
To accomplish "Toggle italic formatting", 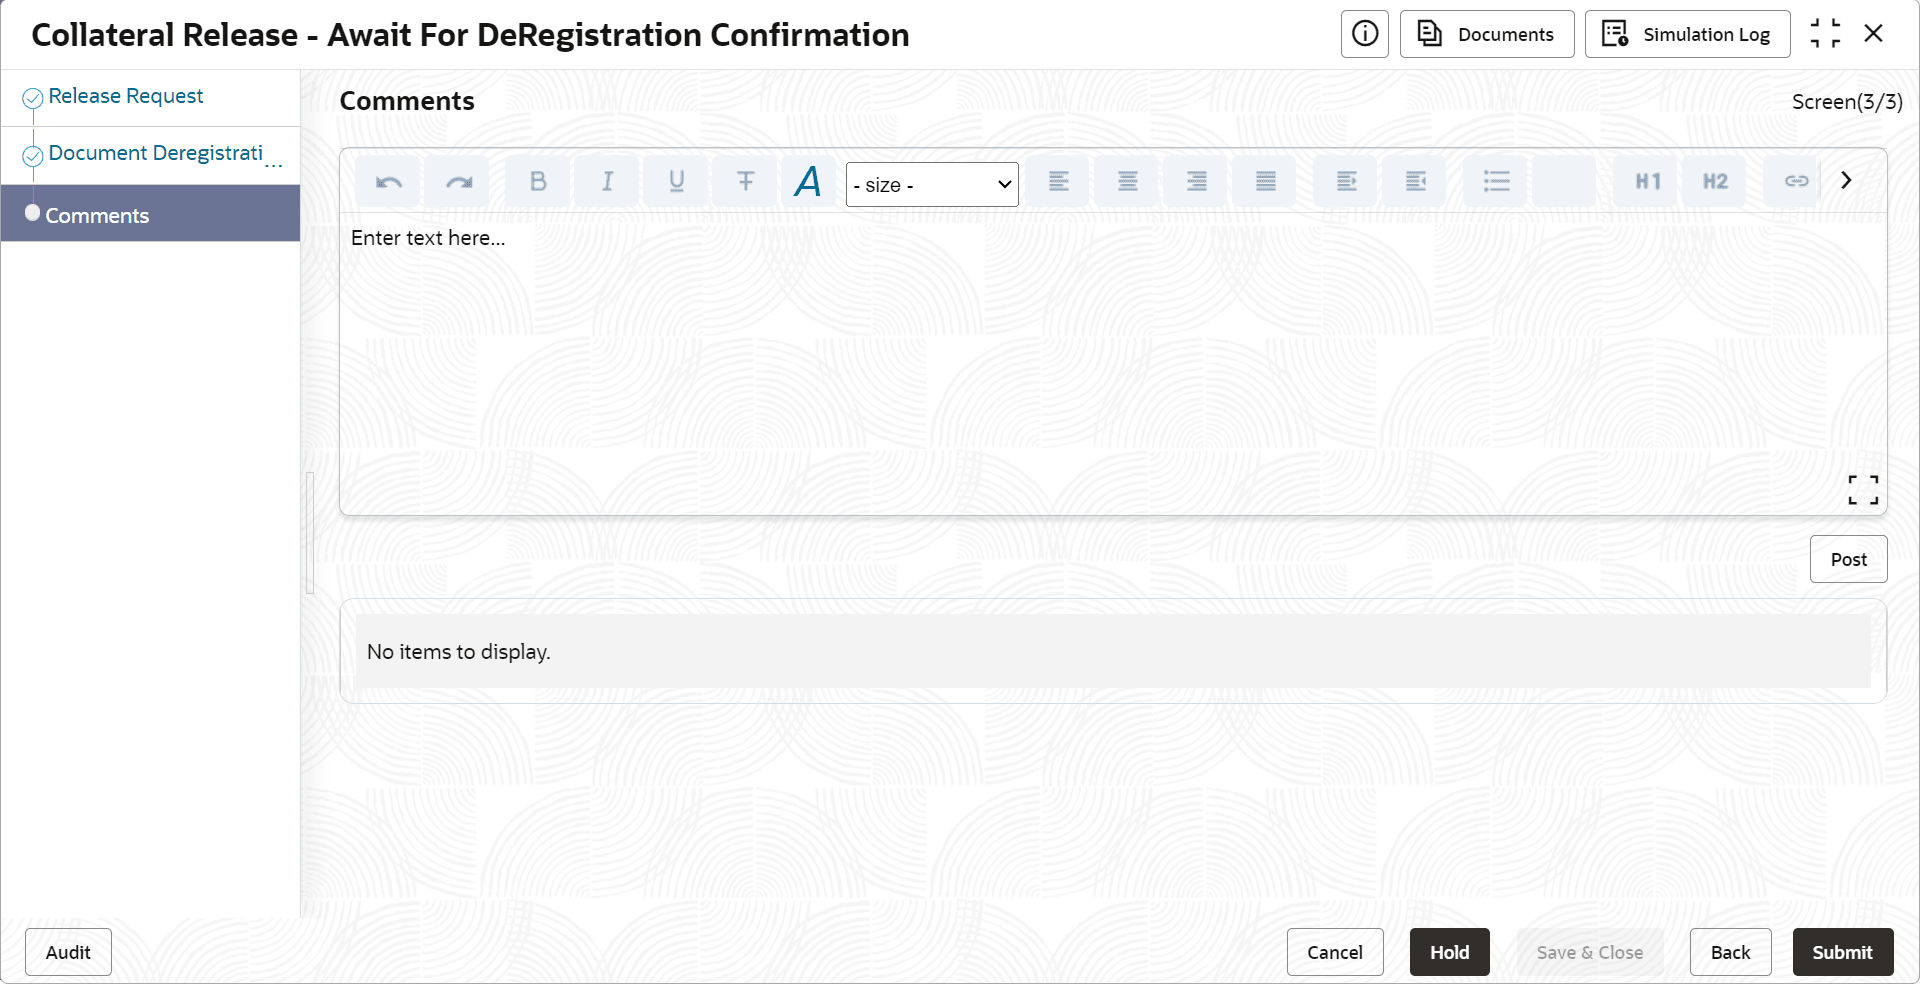I will [x=607, y=181].
